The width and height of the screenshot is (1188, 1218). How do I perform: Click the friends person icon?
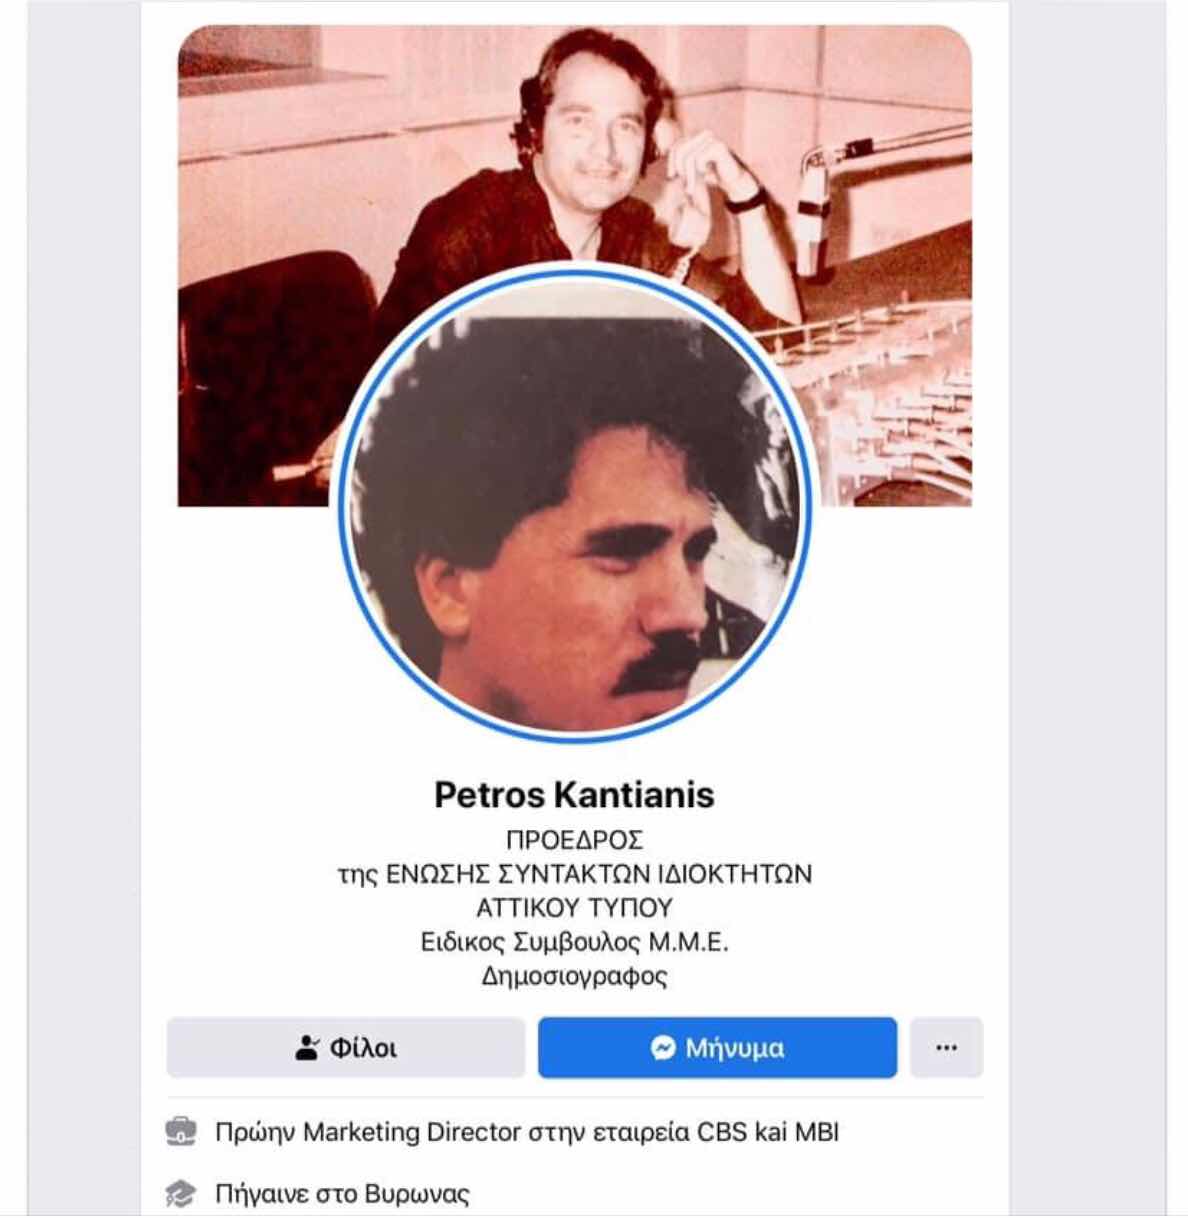coord(307,1048)
